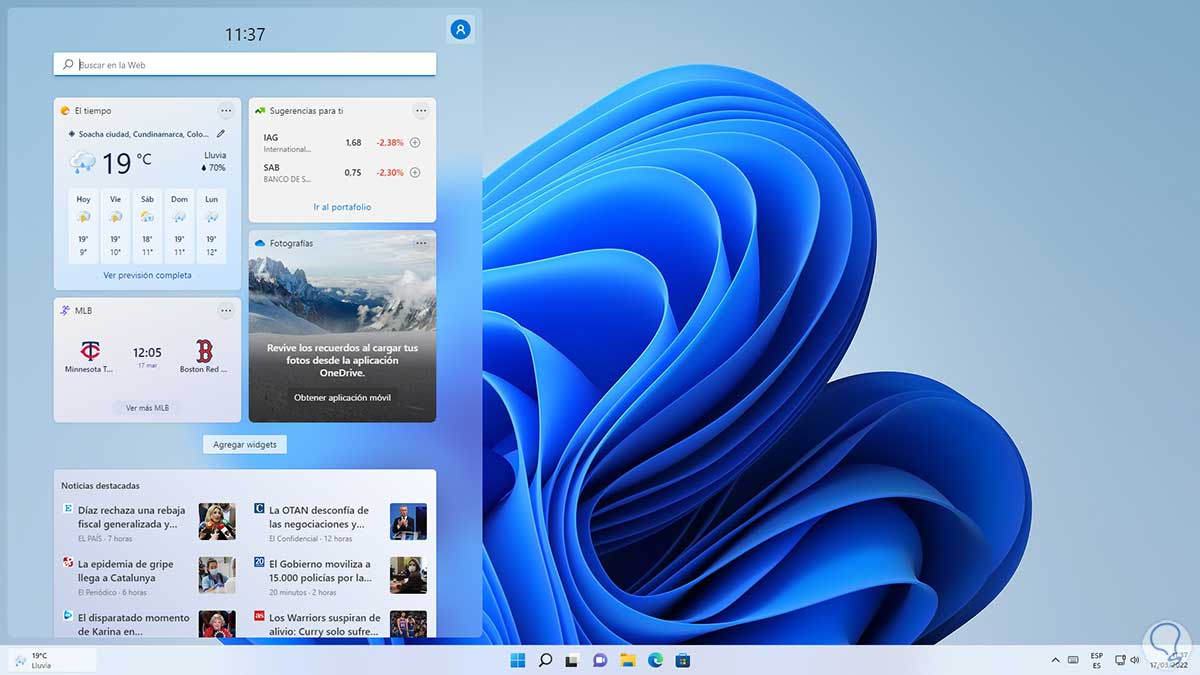The image size is (1200, 675).
Task: Click the 20 minutos source icon
Action: [x=259, y=563]
